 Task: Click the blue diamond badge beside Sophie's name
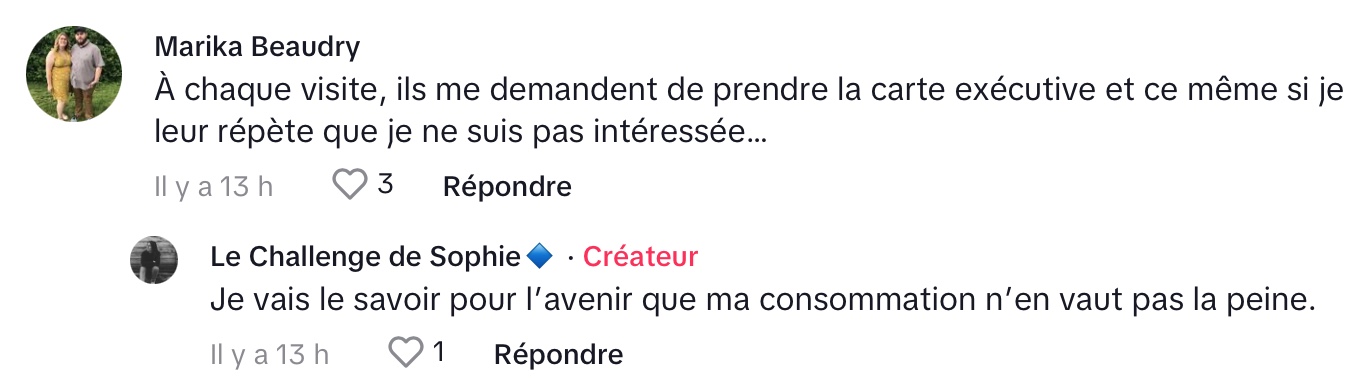[539, 257]
